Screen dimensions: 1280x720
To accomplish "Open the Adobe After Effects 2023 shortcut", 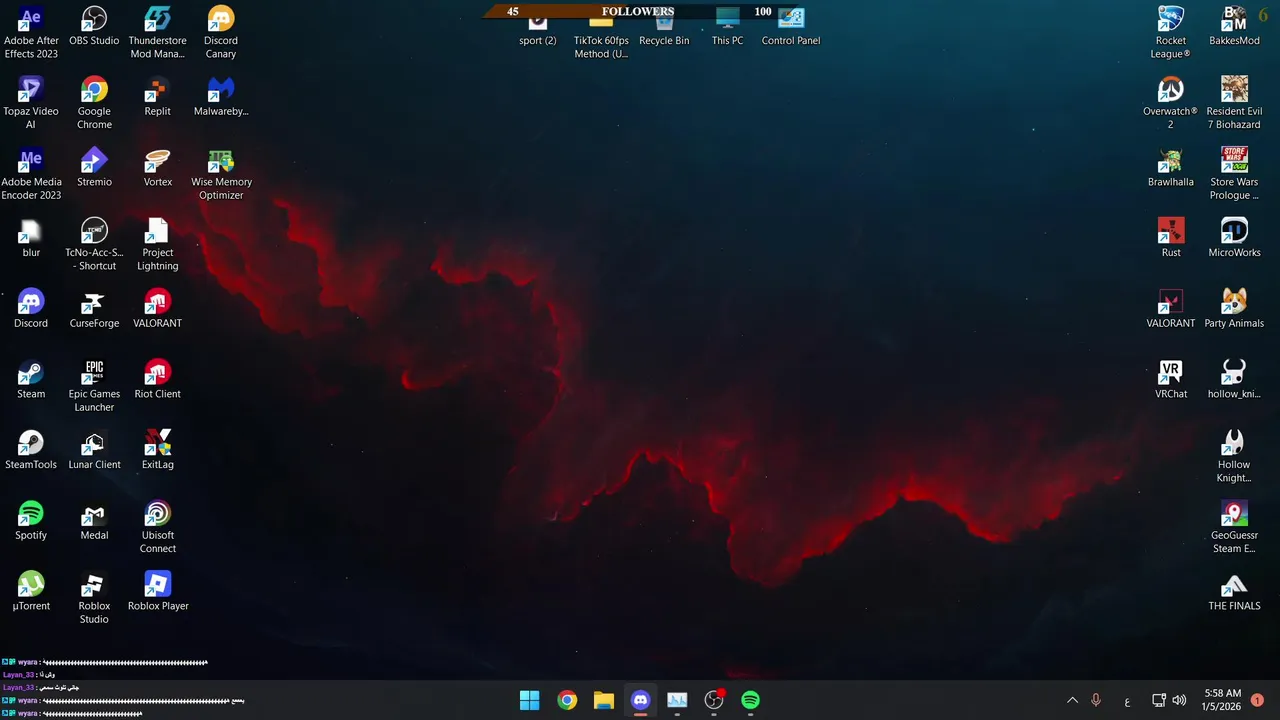I will coord(31,32).
